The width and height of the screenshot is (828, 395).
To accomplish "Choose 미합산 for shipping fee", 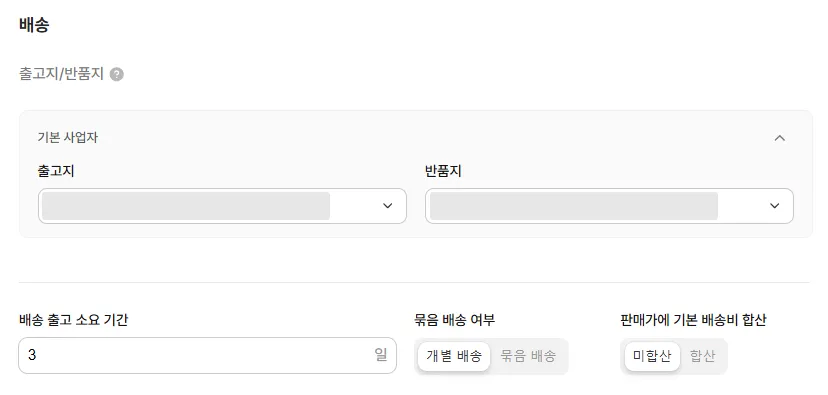I will [652, 356].
